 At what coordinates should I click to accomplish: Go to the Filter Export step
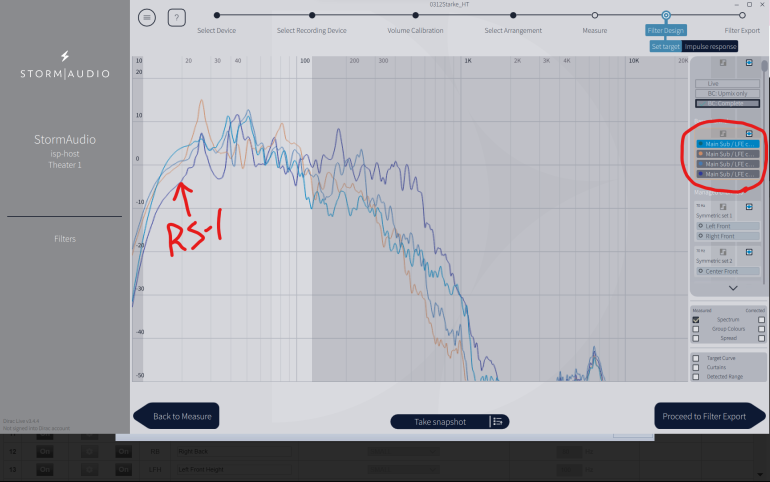[742, 30]
